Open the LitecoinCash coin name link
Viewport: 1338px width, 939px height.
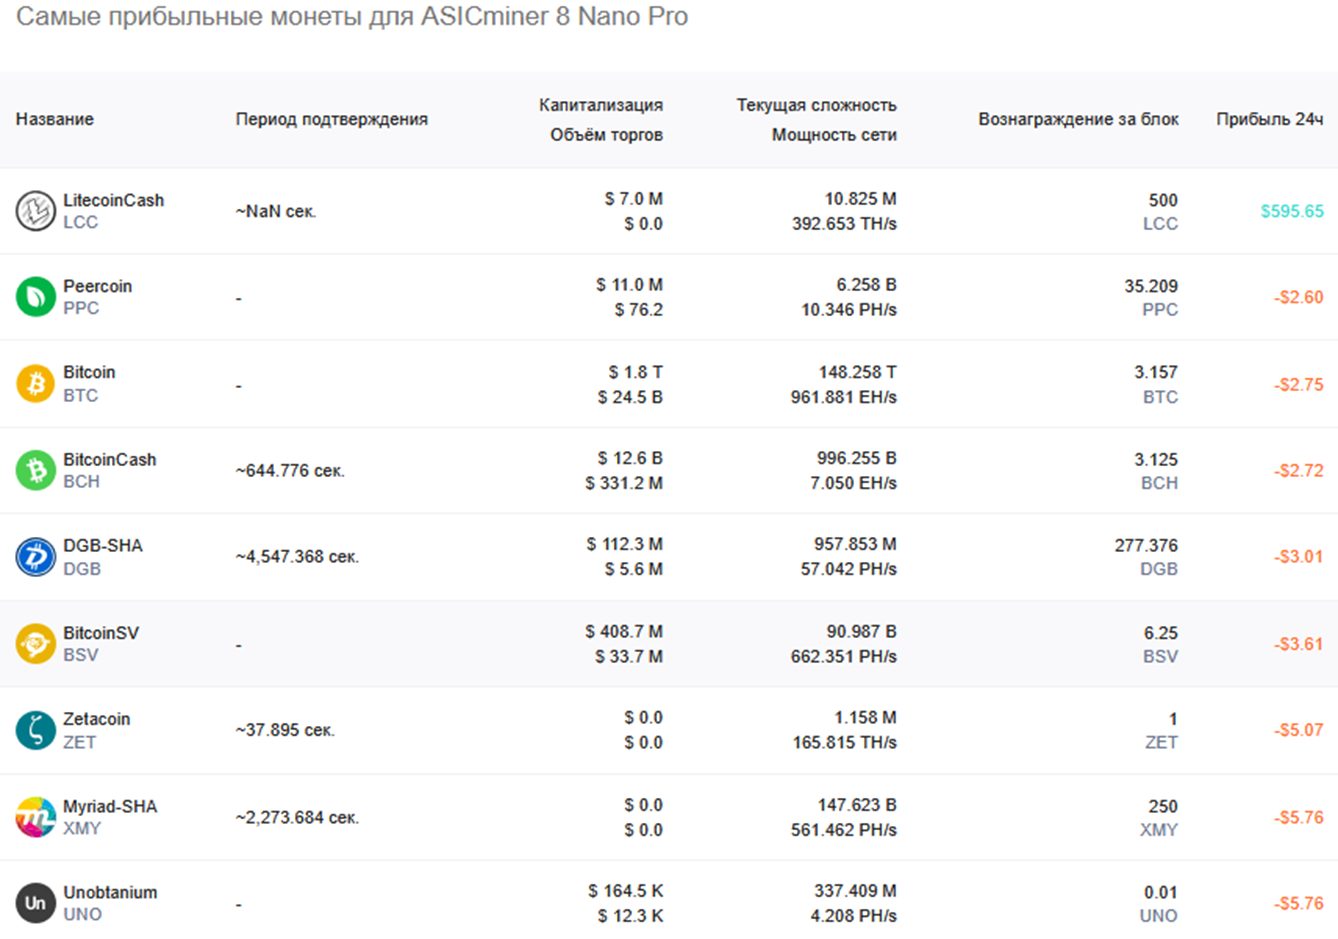113,200
